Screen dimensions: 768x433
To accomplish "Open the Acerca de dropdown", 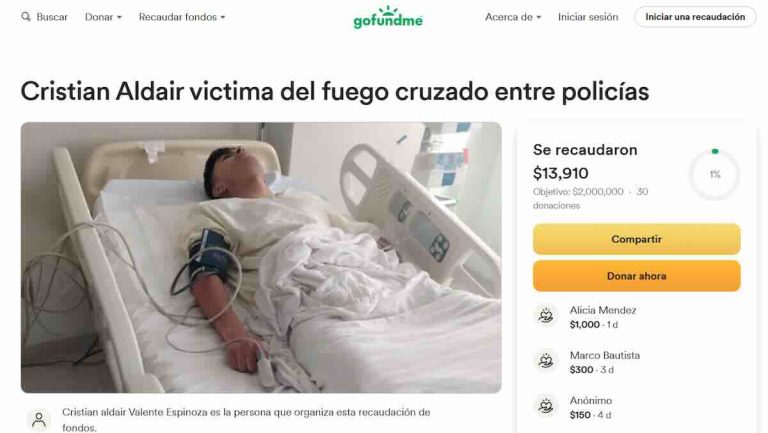I will 513,17.
